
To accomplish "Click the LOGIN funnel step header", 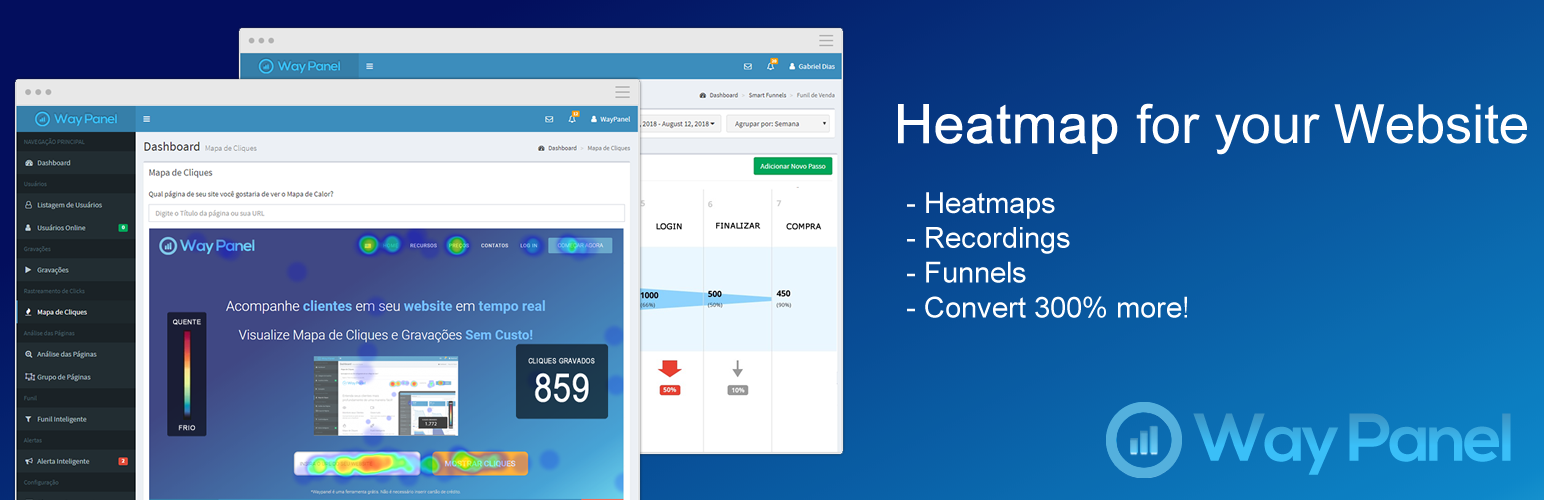I will tap(669, 226).
